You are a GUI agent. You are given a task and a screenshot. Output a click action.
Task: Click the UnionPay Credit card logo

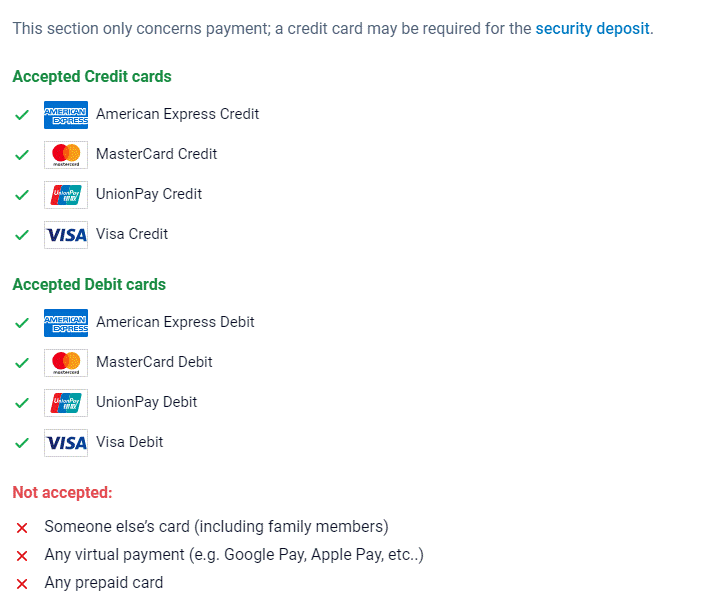pos(66,195)
